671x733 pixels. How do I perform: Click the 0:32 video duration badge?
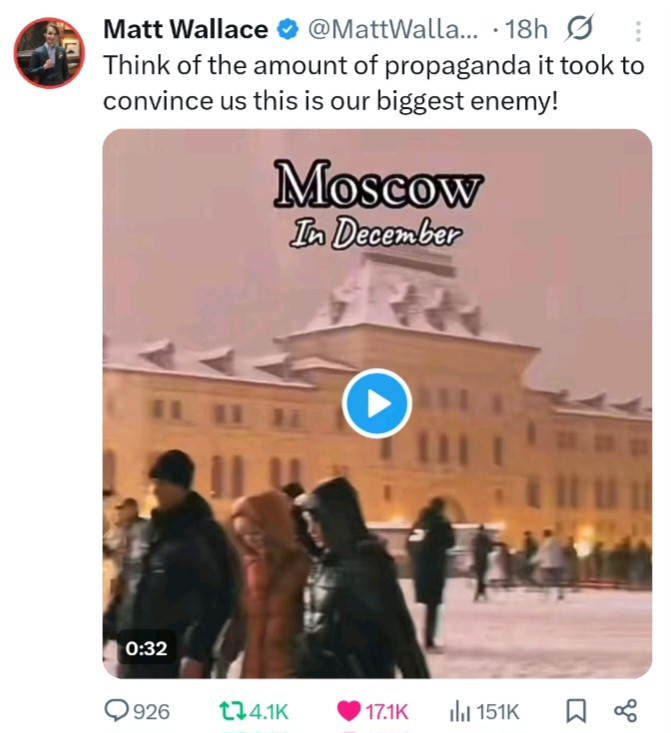pyautogui.click(x=146, y=648)
